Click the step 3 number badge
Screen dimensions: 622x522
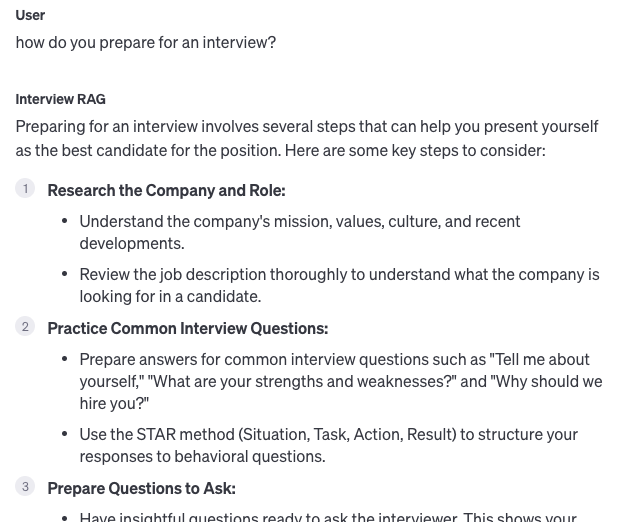click(x=25, y=486)
